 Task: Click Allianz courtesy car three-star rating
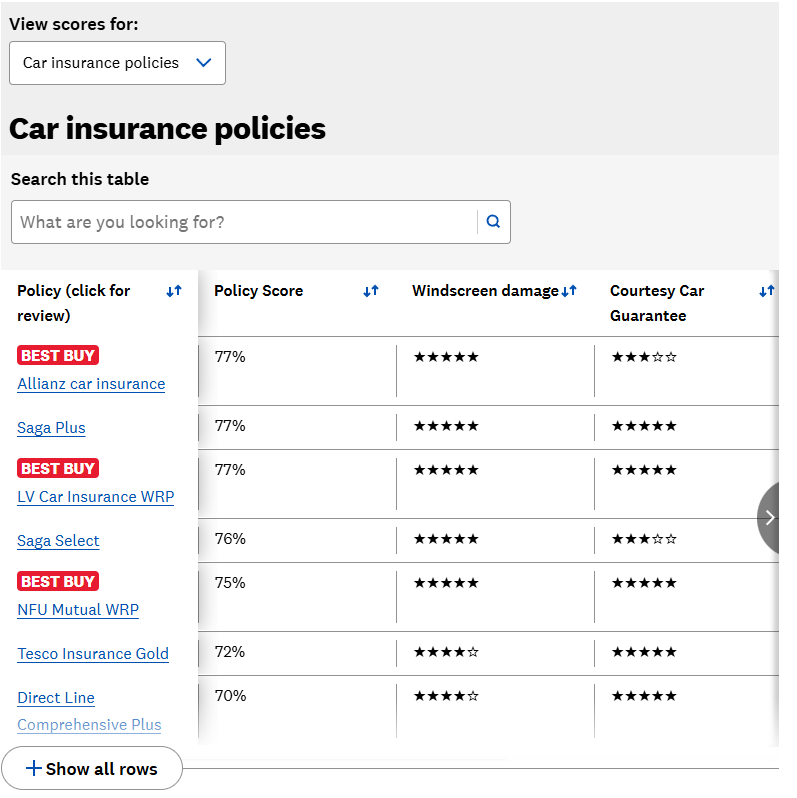tap(644, 357)
